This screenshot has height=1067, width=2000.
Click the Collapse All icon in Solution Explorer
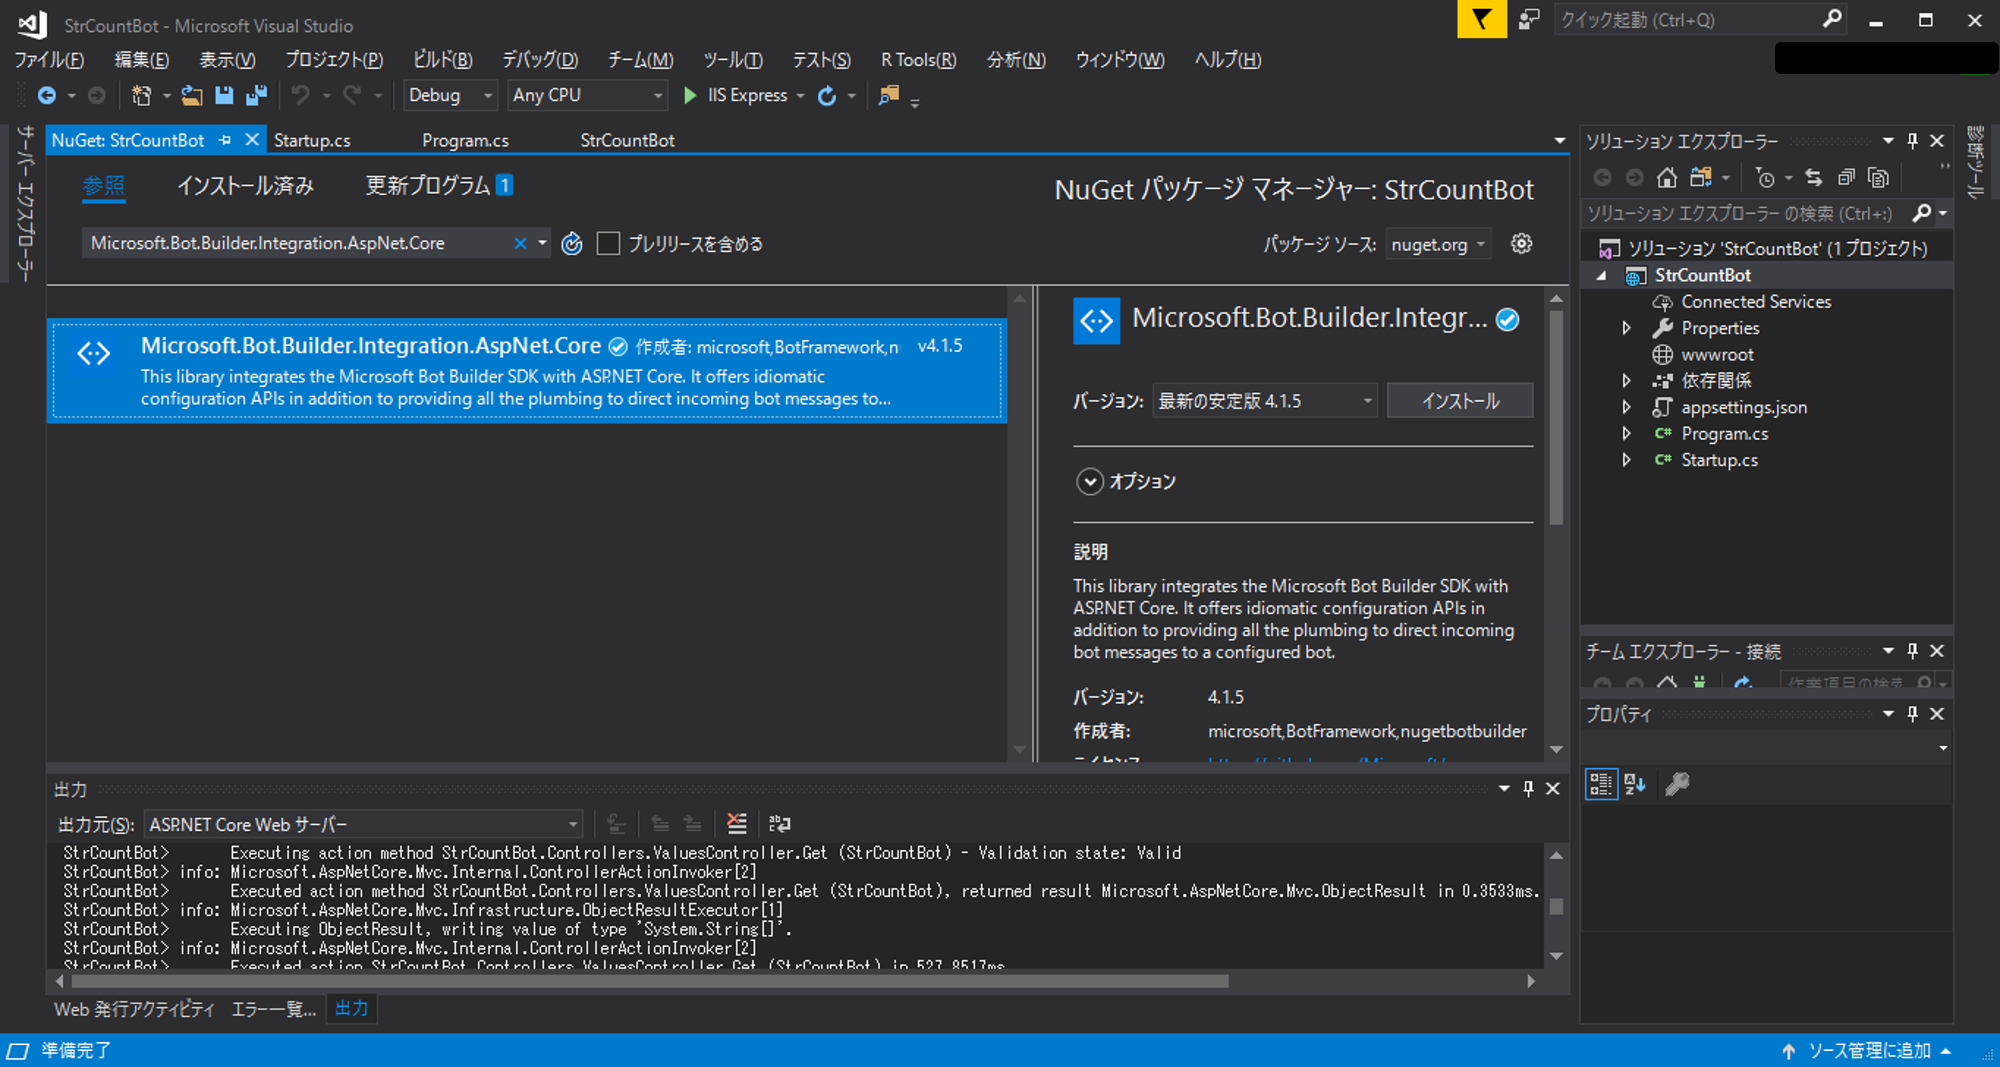pos(1847,177)
